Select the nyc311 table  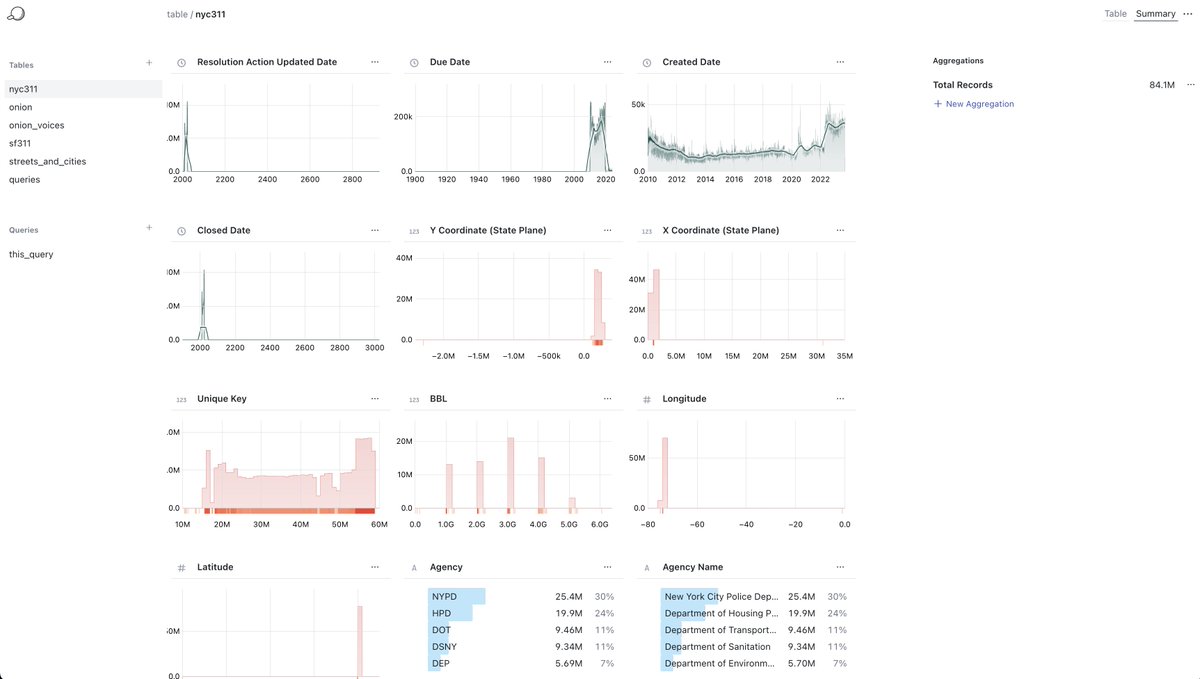(83, 89)
